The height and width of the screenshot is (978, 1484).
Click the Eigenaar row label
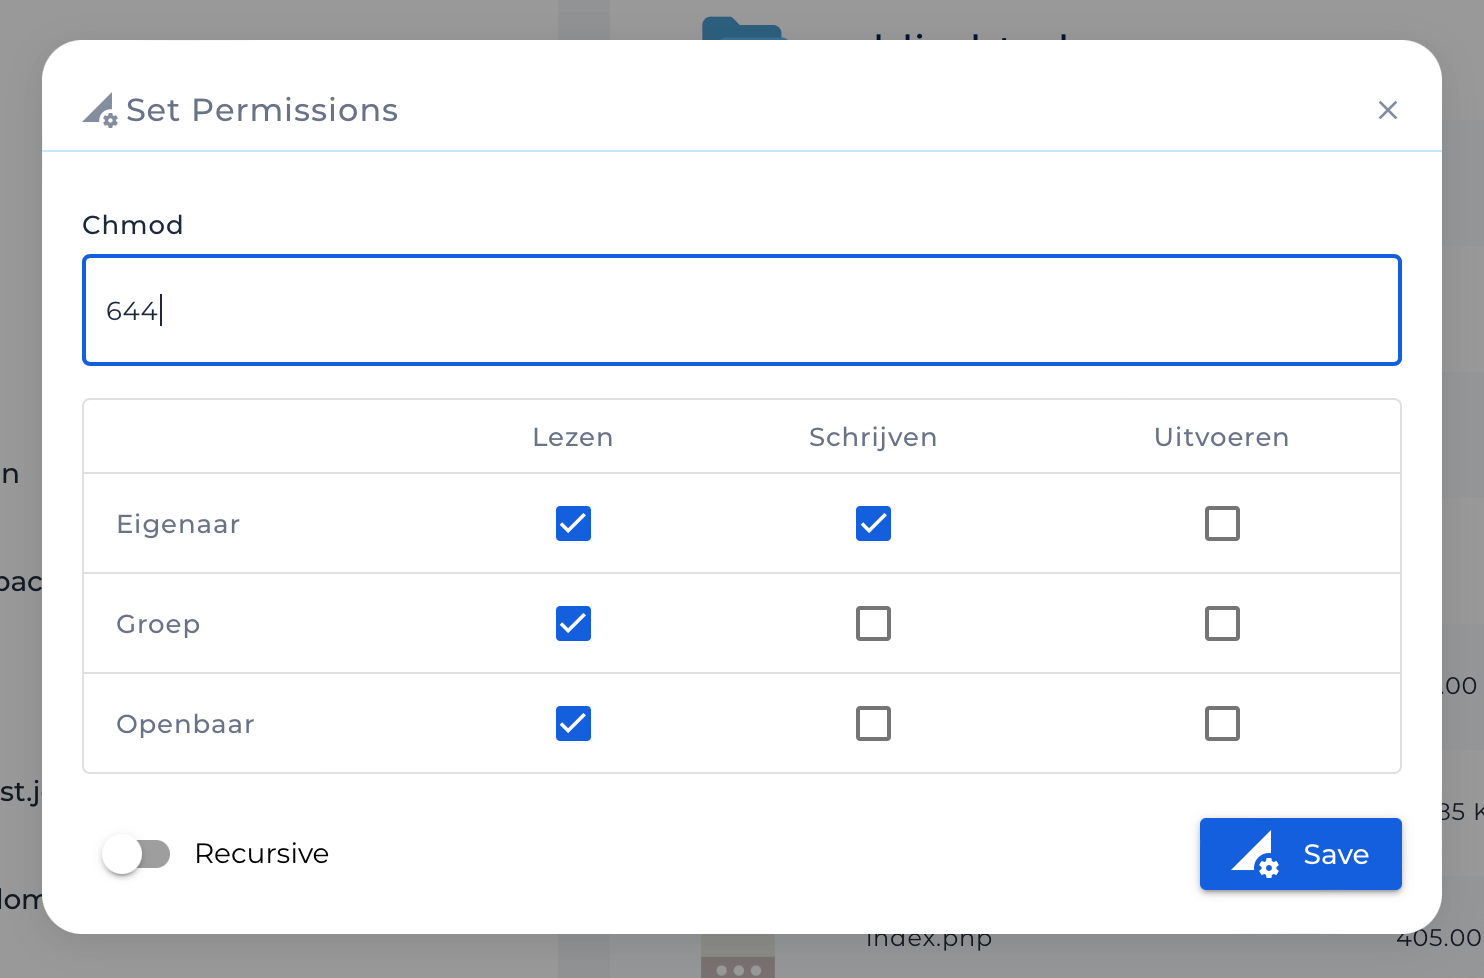coord(178,523)
